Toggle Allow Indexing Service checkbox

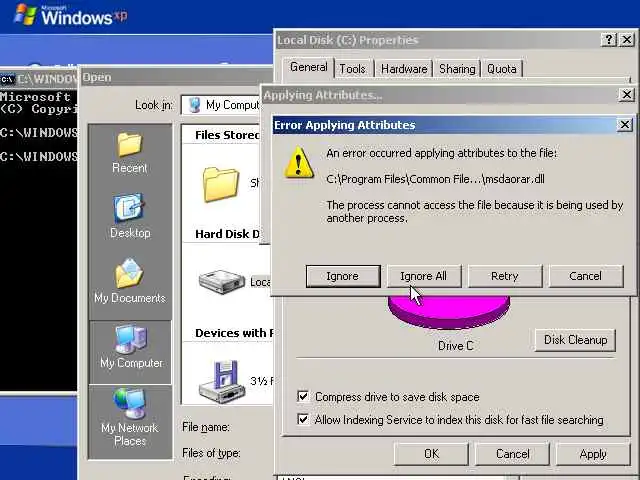click(x=303, y=419)
